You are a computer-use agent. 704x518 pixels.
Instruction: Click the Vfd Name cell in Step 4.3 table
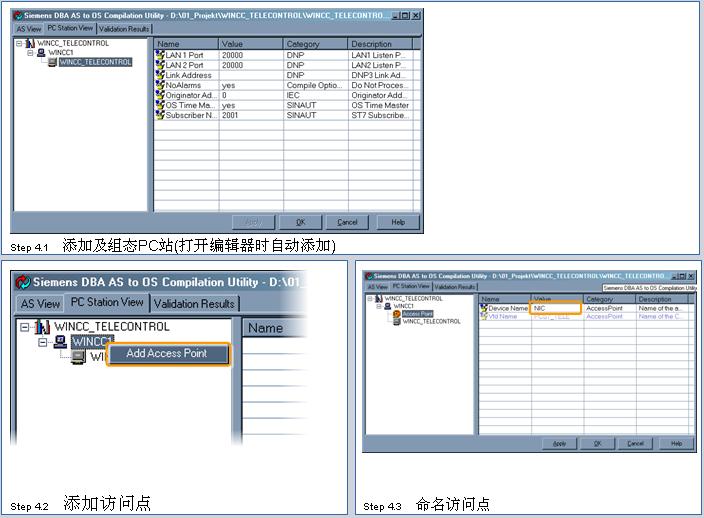point(502,316)
